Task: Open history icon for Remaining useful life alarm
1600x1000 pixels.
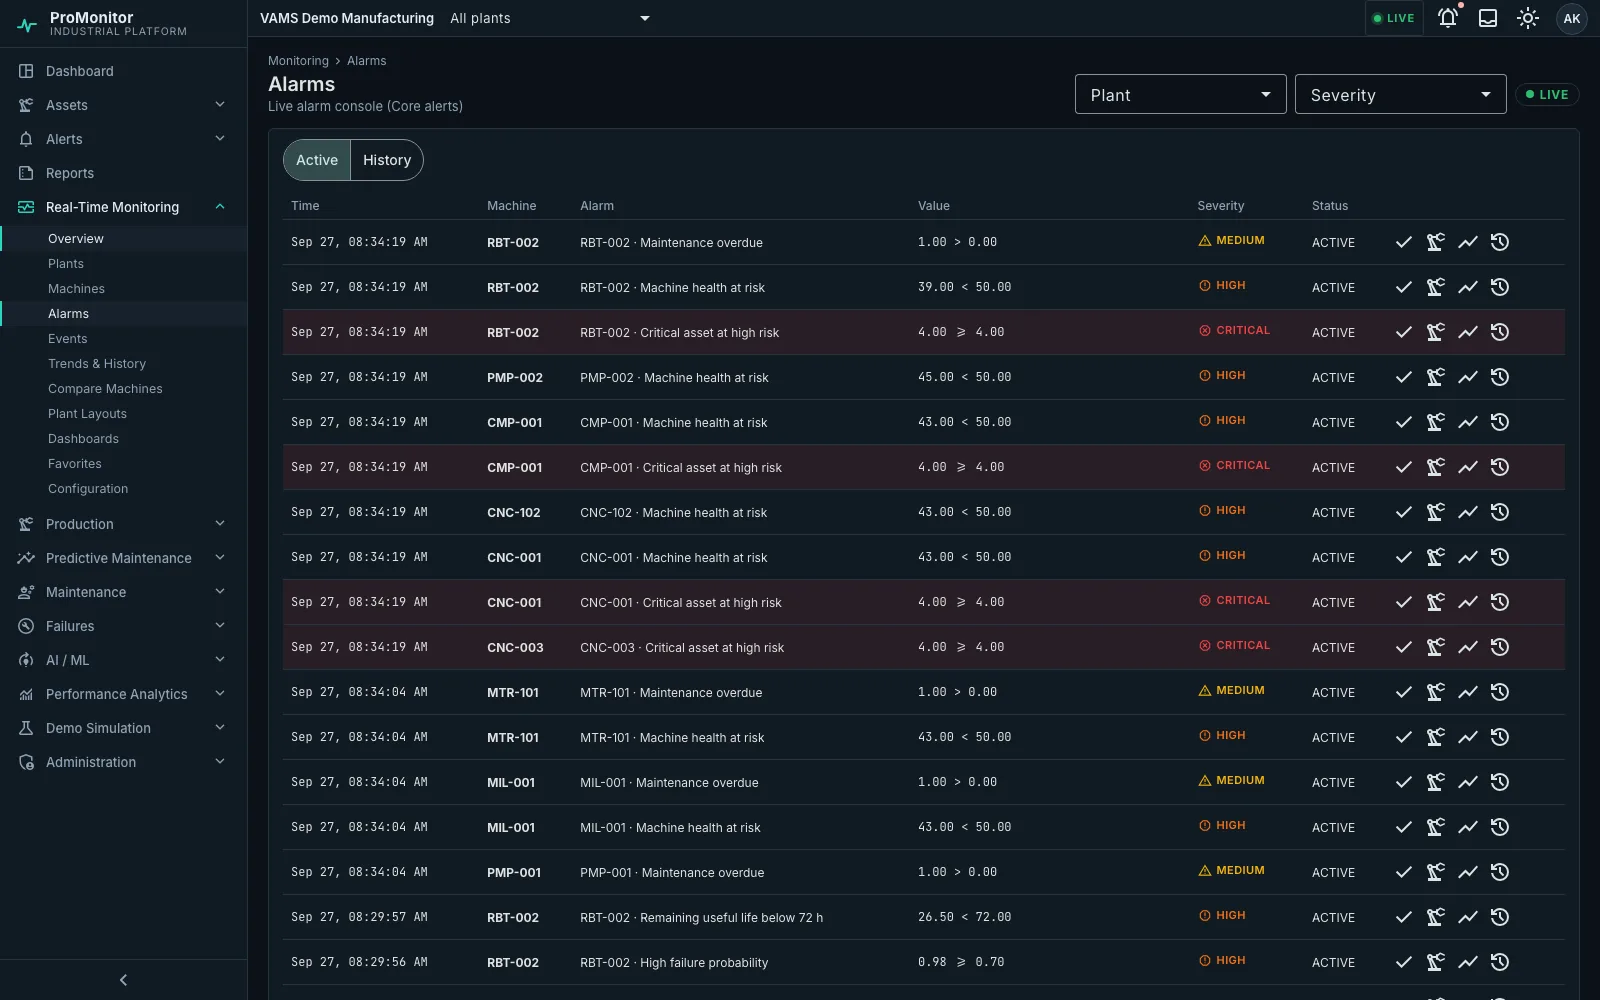Action: (1500, 917)
